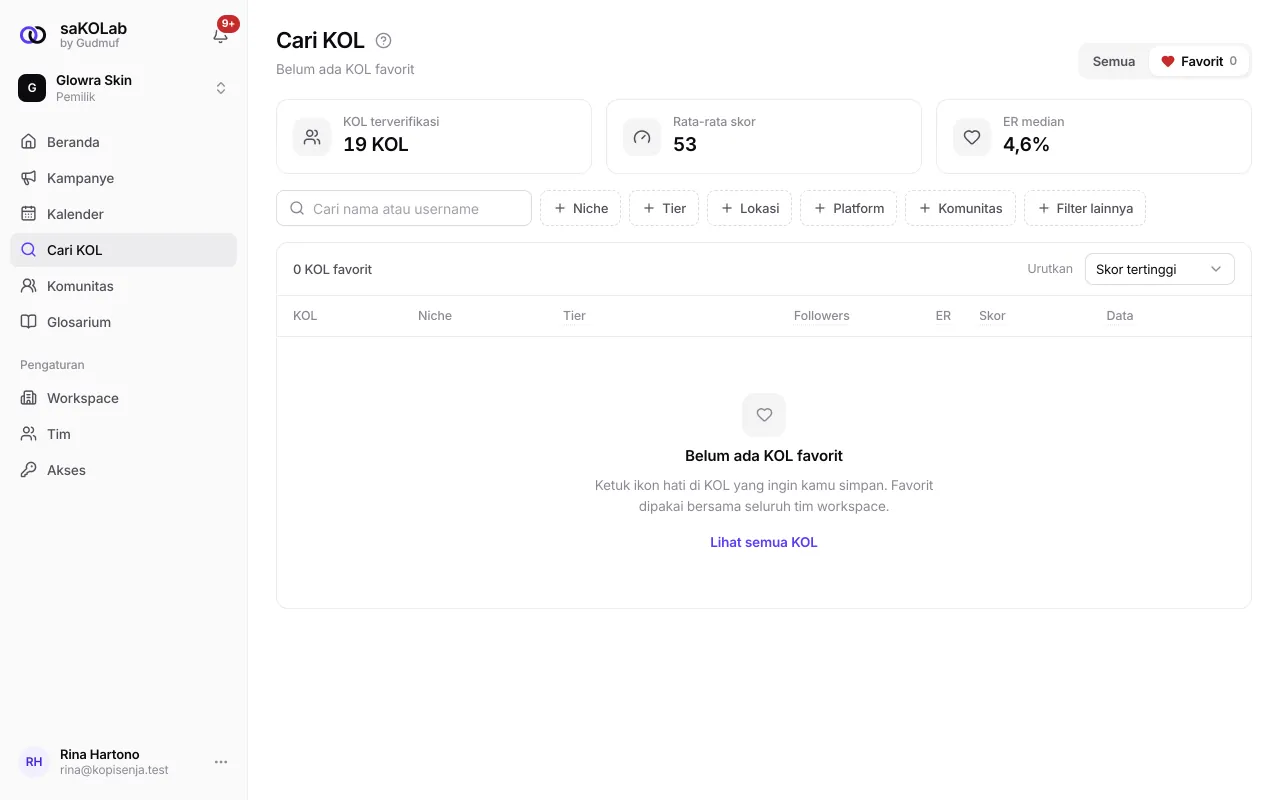The image size is (1280, 800).
Task: Expand the Glowra Skin workspace switcher
Action: coord(221,88)
